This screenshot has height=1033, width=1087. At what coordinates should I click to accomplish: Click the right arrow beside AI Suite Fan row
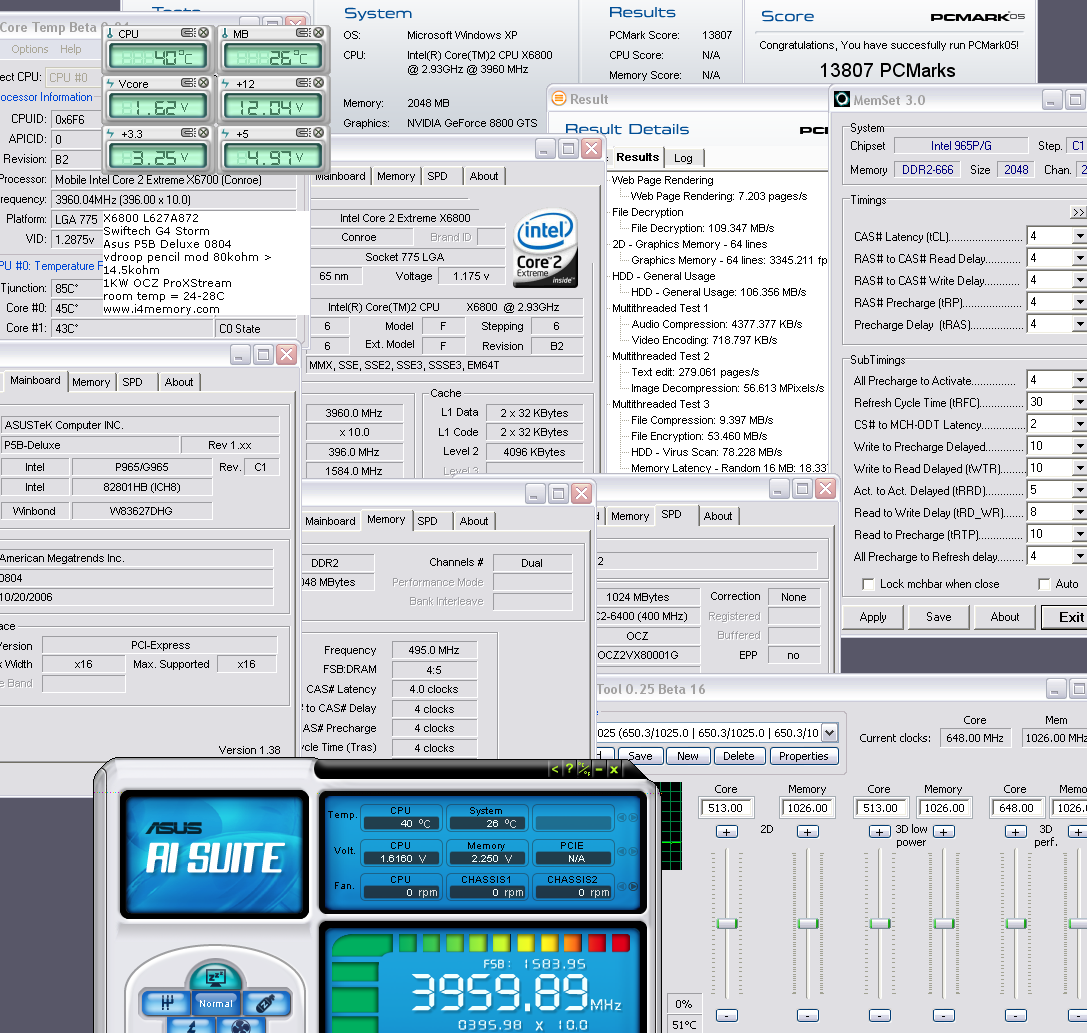(x=633, y=886)
